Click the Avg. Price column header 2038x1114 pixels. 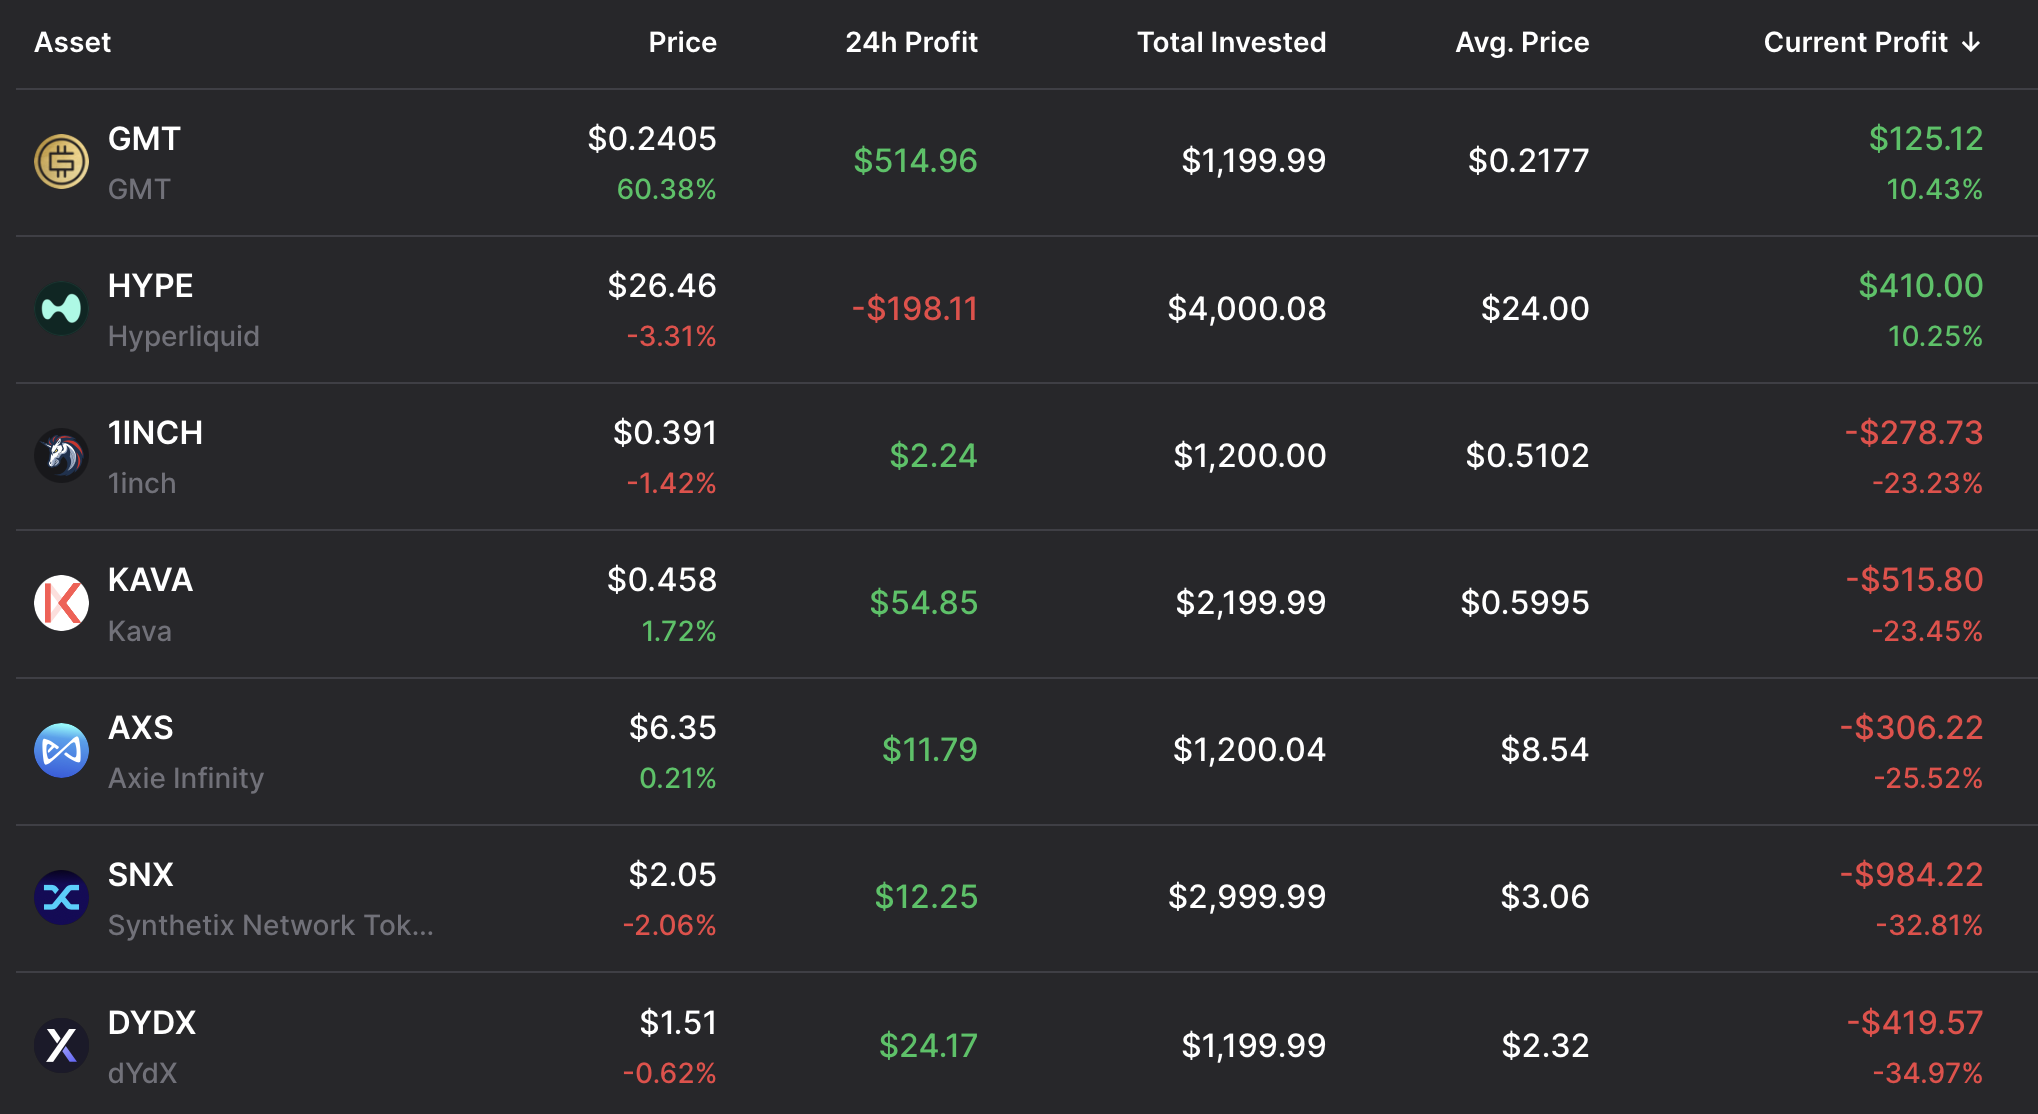pyautogui.click(x=1521, y=42)
